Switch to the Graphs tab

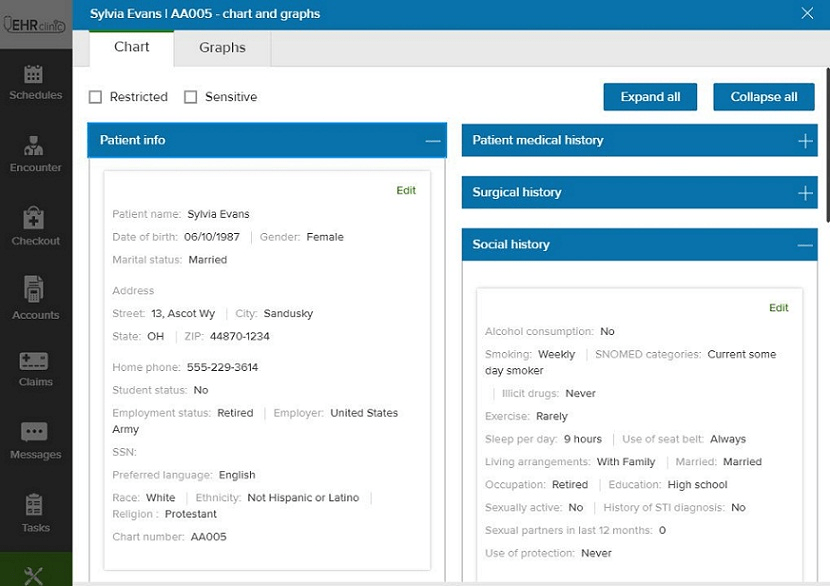(x=222, y=48)
